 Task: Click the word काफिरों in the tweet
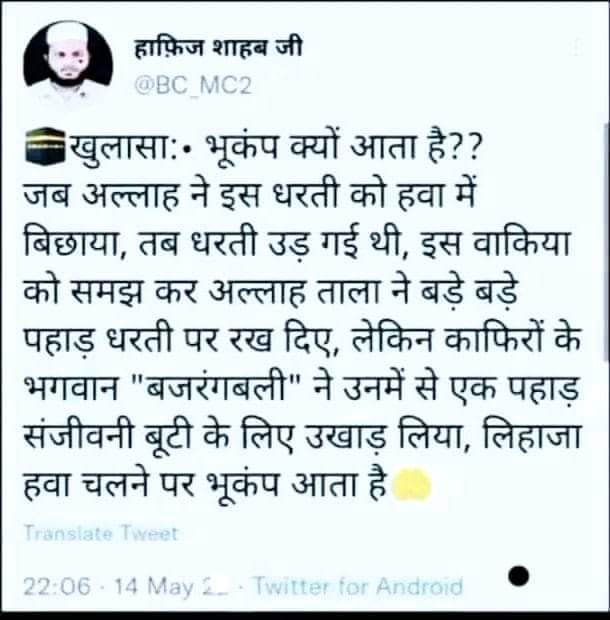coord(492,339)
